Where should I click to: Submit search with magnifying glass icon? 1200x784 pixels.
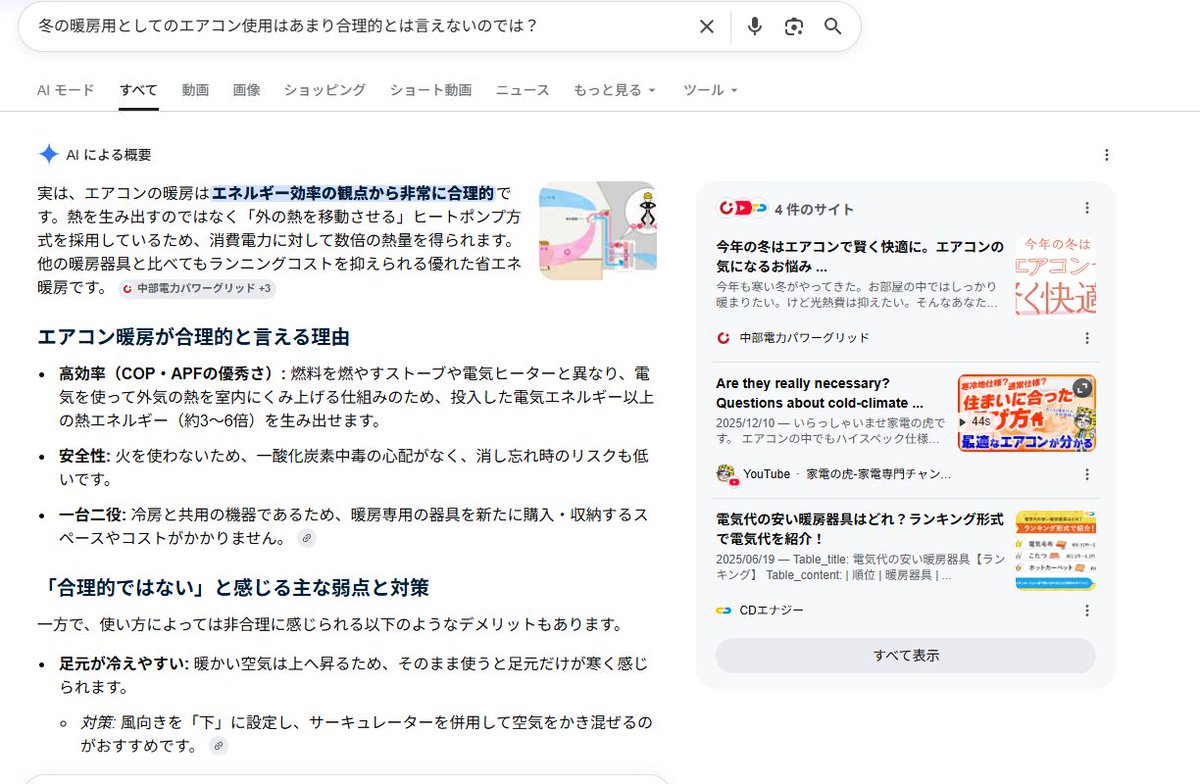(833, 27)
